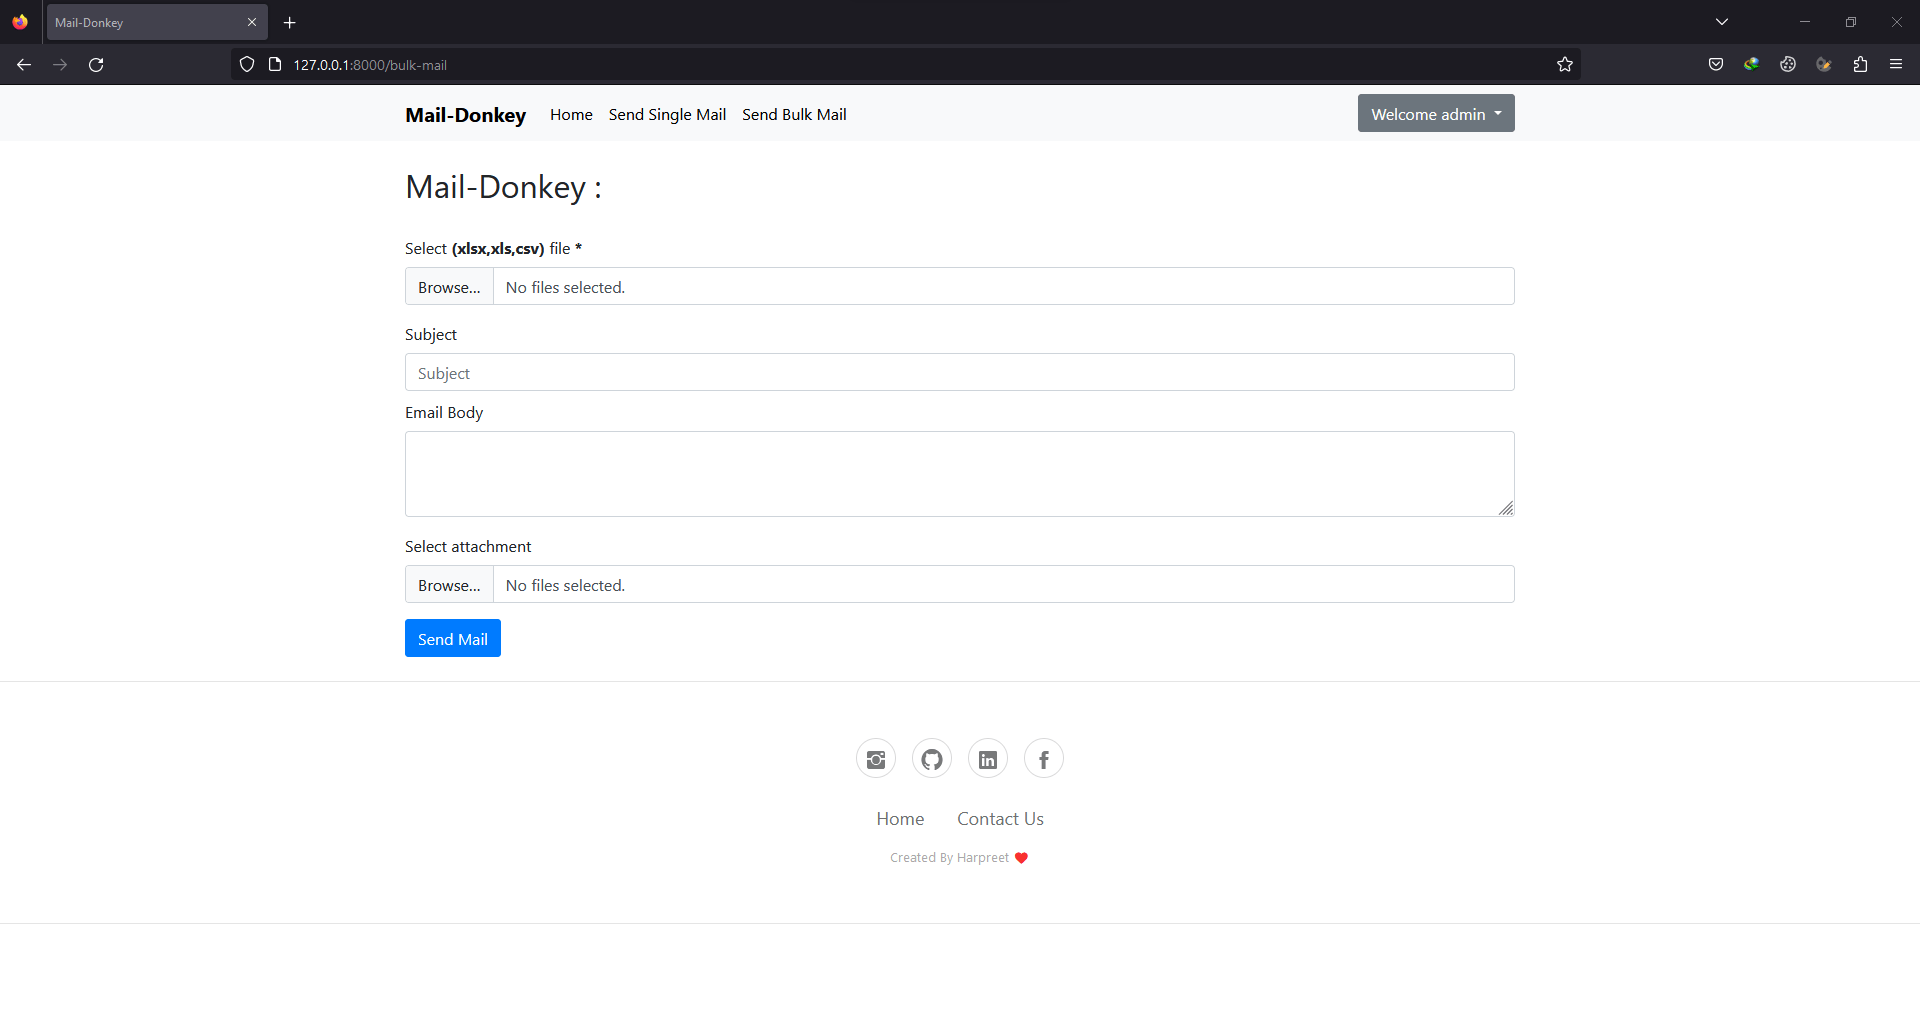Focus the Email Body text area
Screen dimensions: 1920x1022
[959, 473]
